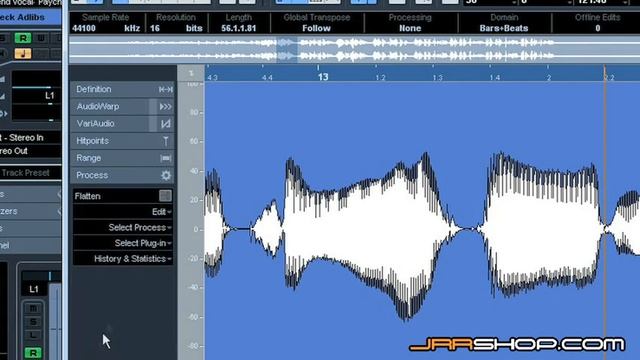
Task: Open the Edit dropdown in Process section
Action: (x=123, y=212)
